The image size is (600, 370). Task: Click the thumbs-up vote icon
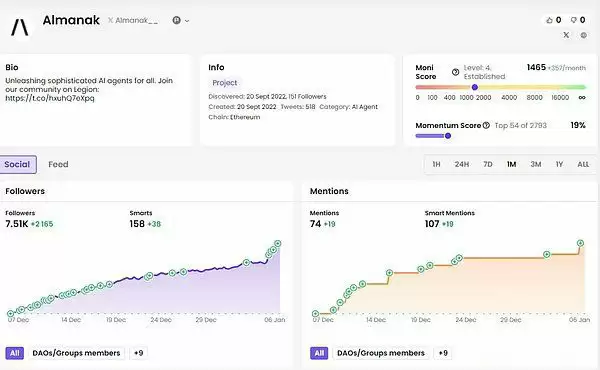549,20
